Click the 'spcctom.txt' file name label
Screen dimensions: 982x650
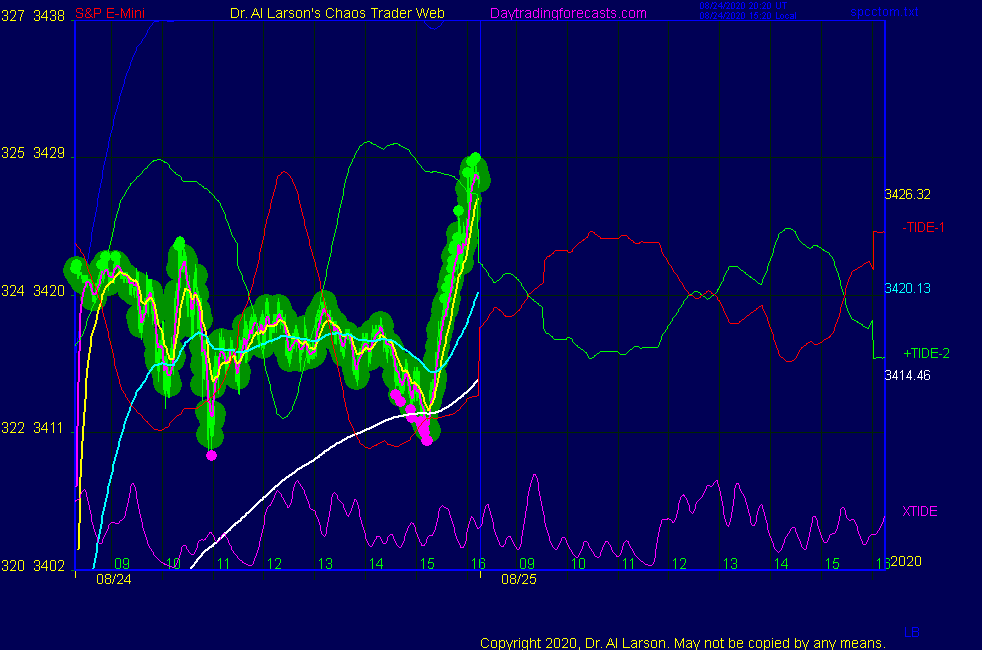(x=884, y=12)
